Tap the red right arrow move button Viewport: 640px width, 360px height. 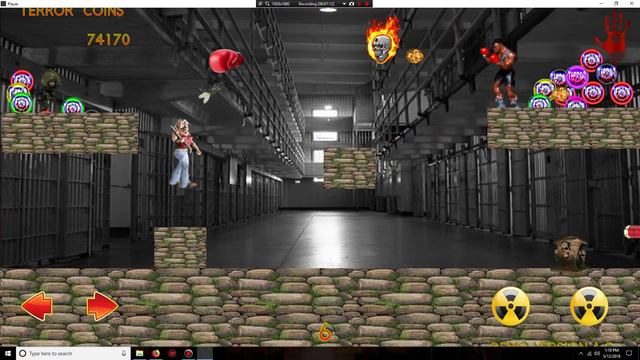102,306
